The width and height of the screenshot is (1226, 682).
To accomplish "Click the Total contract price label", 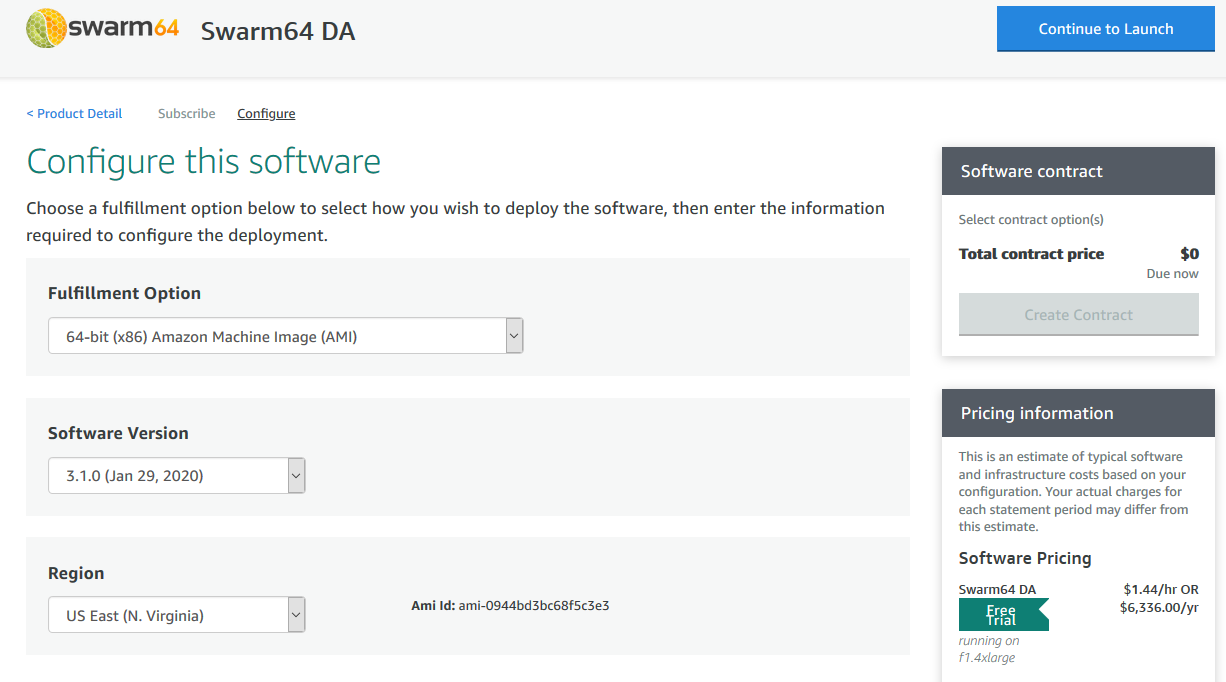I will [1031, 254].
